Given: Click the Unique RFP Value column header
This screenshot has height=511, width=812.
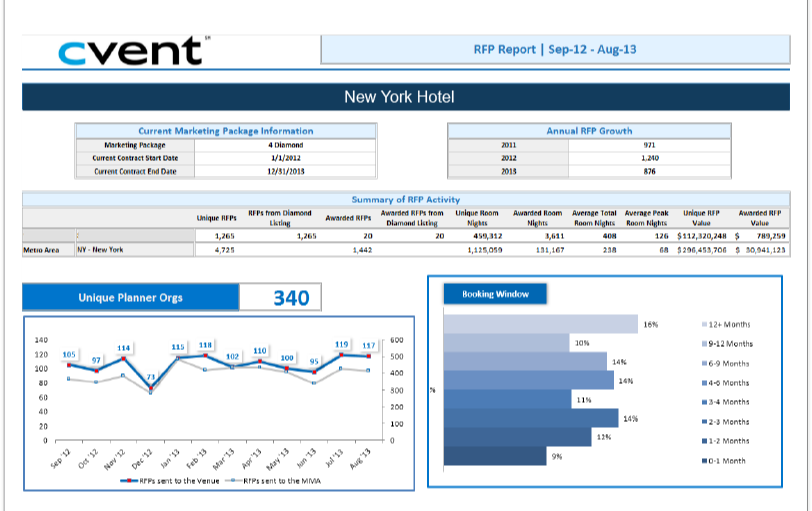Looking at the screenshot, I should [701, 218].
